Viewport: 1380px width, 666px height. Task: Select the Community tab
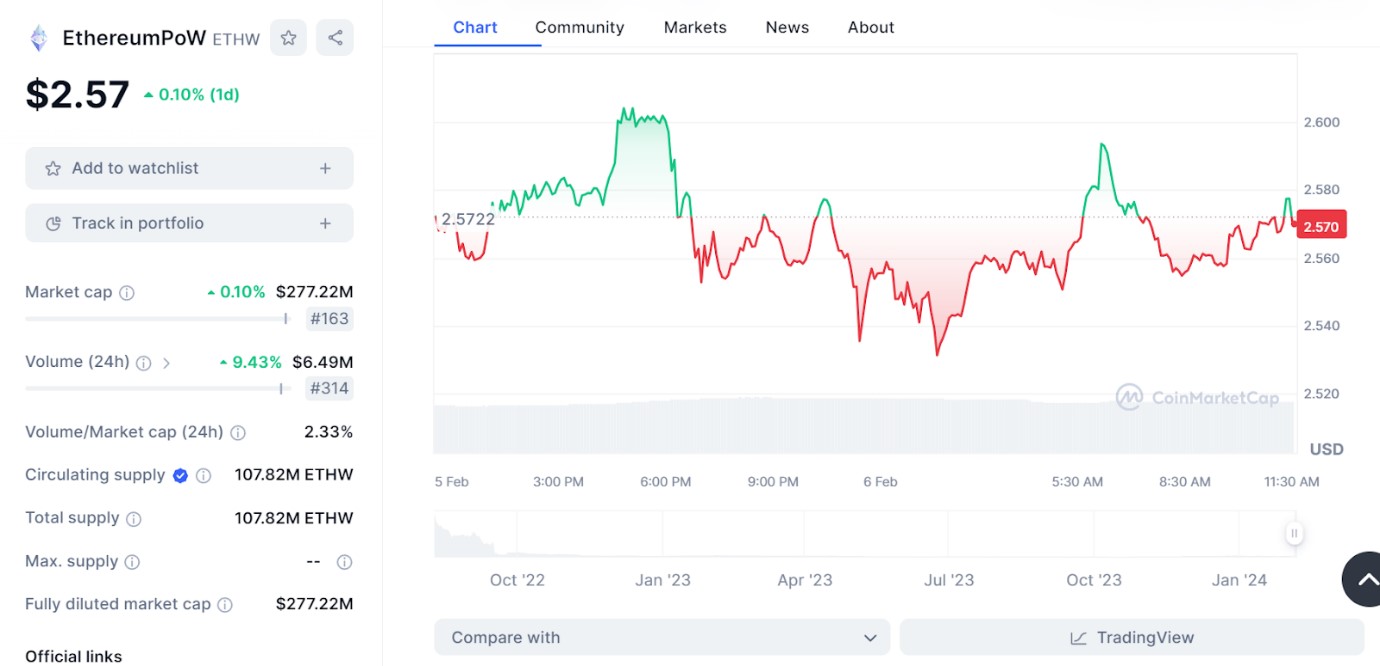pos(579,27)
